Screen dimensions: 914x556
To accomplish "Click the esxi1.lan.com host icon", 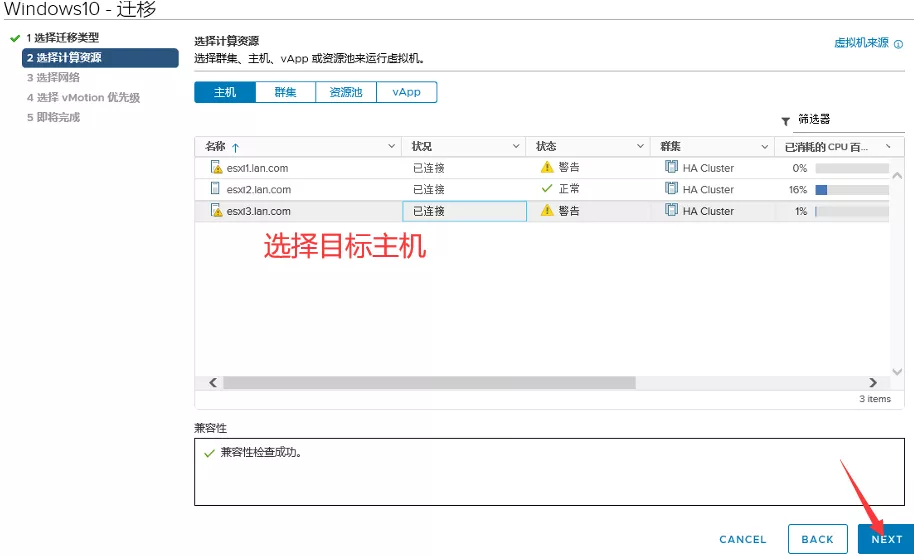I will click(x=216, y=168).
